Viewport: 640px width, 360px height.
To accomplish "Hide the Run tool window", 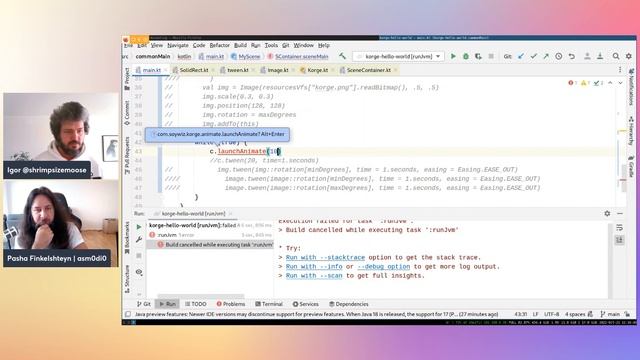I will [x=620, y=213].
